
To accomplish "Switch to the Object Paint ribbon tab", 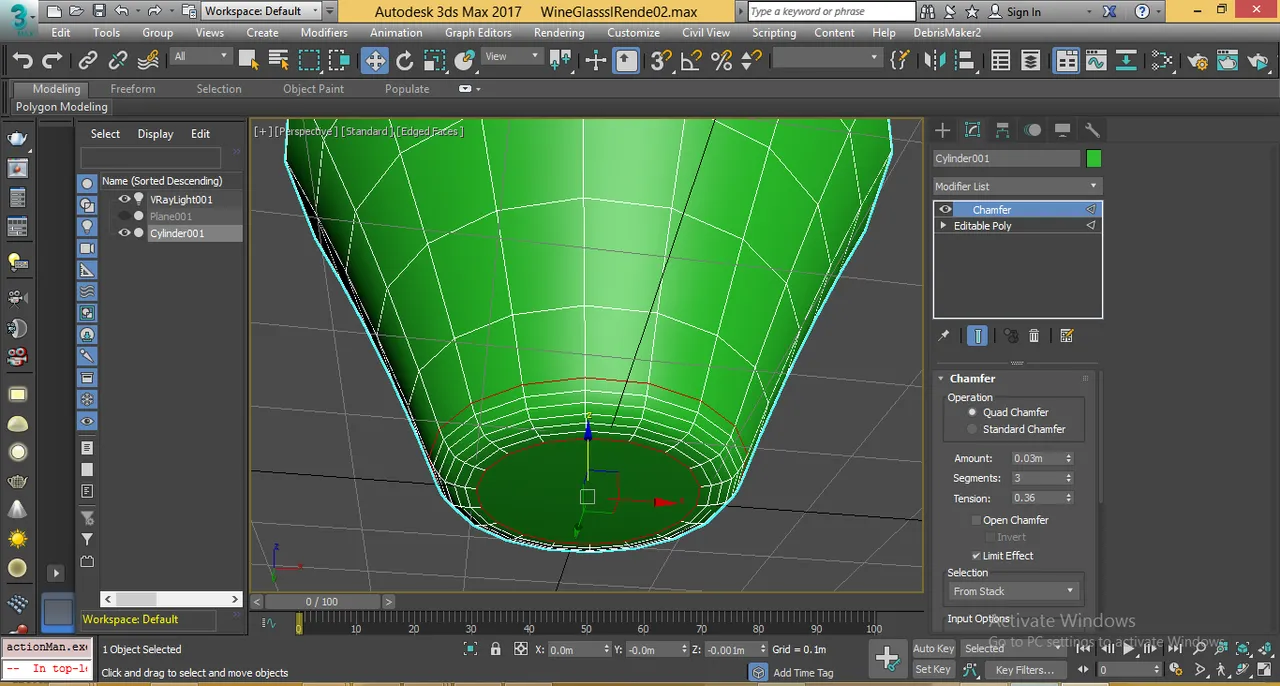I will tap(313, 88).
